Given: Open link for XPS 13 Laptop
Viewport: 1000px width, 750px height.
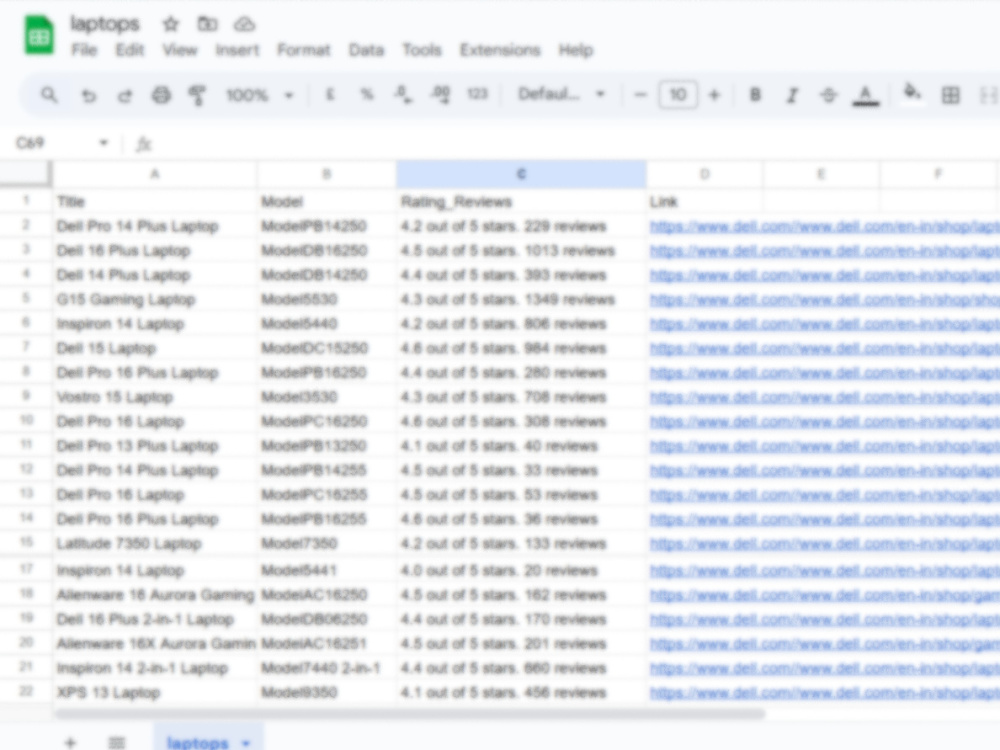Looking at the screenshot, I should click(824, 693).
